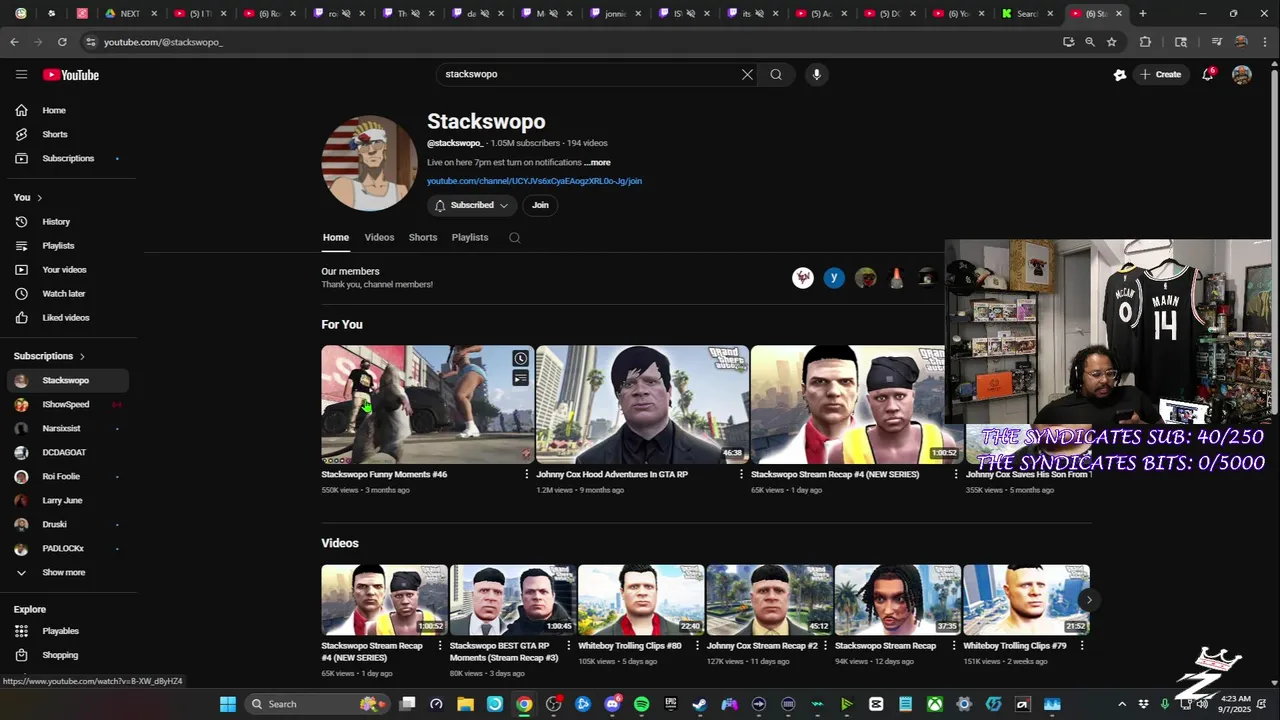Viewport: 1280px width, 720px height.
Task: Clear the search box with the X
Action: pyautogui.click(x=747, y=74)
